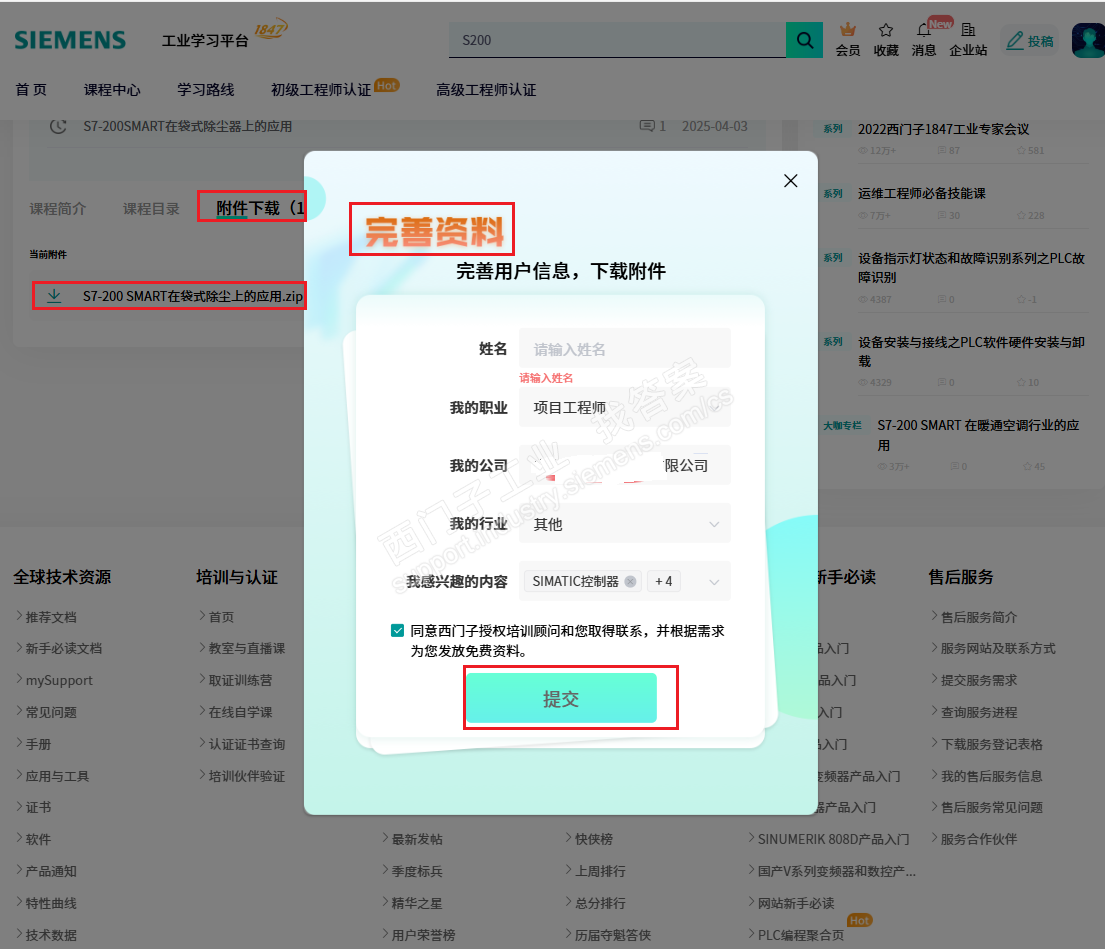Switch to the 课程简介 tab
This screenshot has height=949, width=1105.
tap(58, 209)
